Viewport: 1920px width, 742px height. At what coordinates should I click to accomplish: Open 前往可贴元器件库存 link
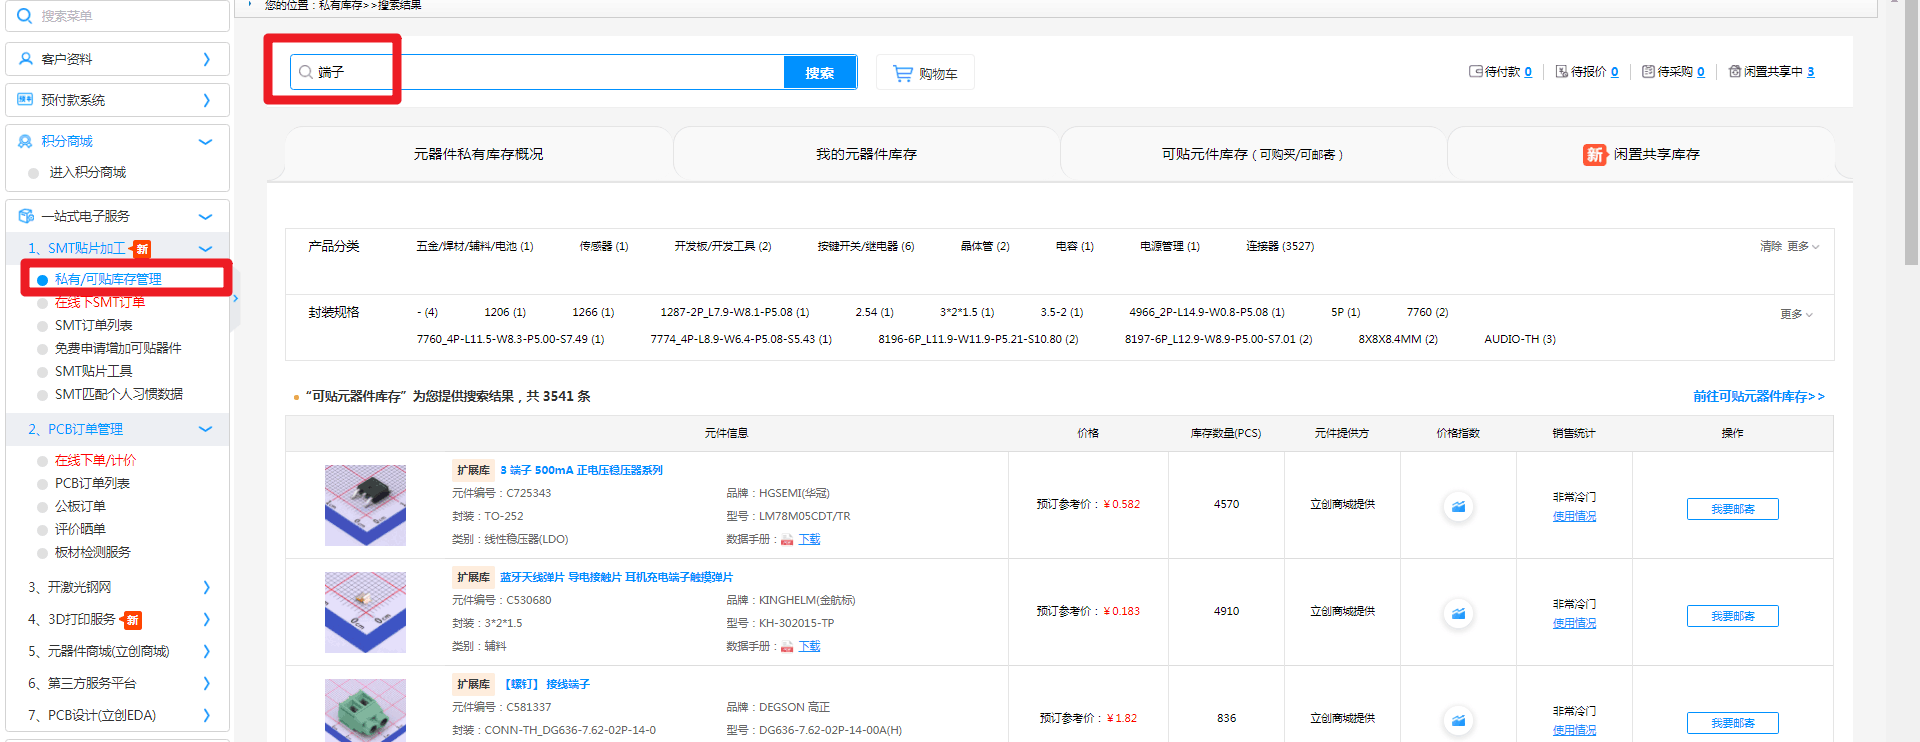[x=1758, y=397]
